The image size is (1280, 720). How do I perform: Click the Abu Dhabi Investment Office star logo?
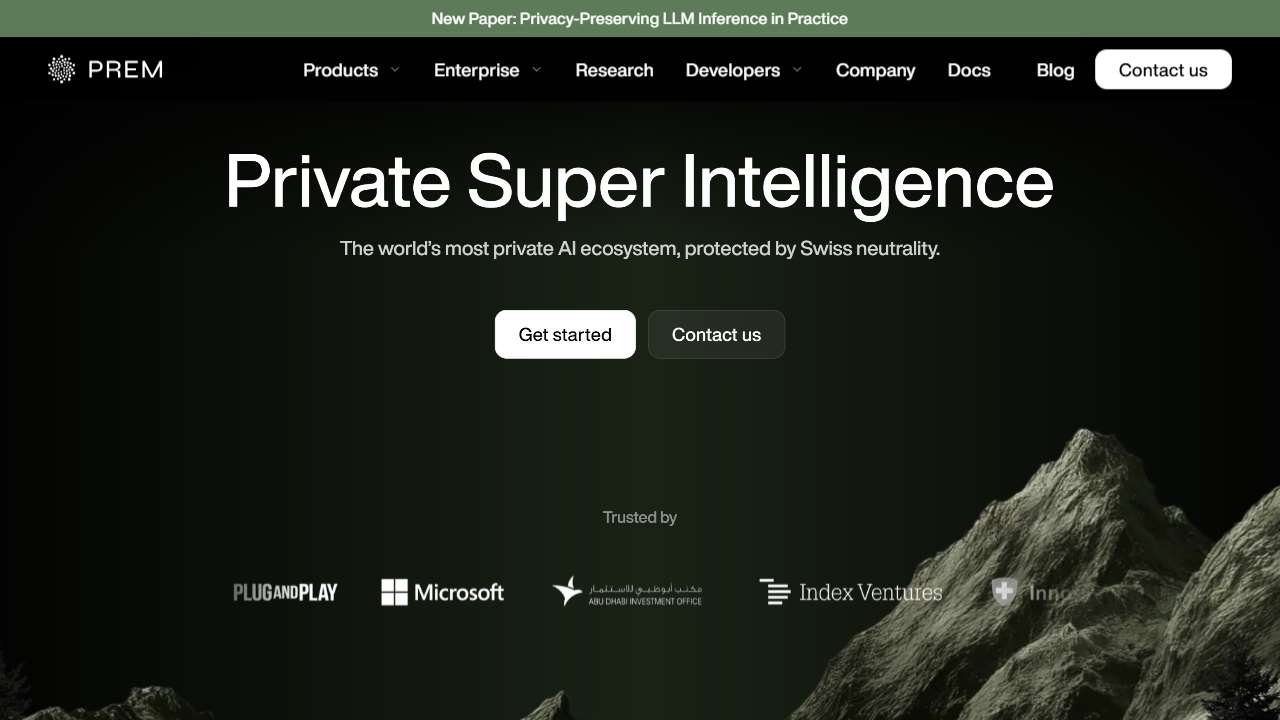click(568, 591)
